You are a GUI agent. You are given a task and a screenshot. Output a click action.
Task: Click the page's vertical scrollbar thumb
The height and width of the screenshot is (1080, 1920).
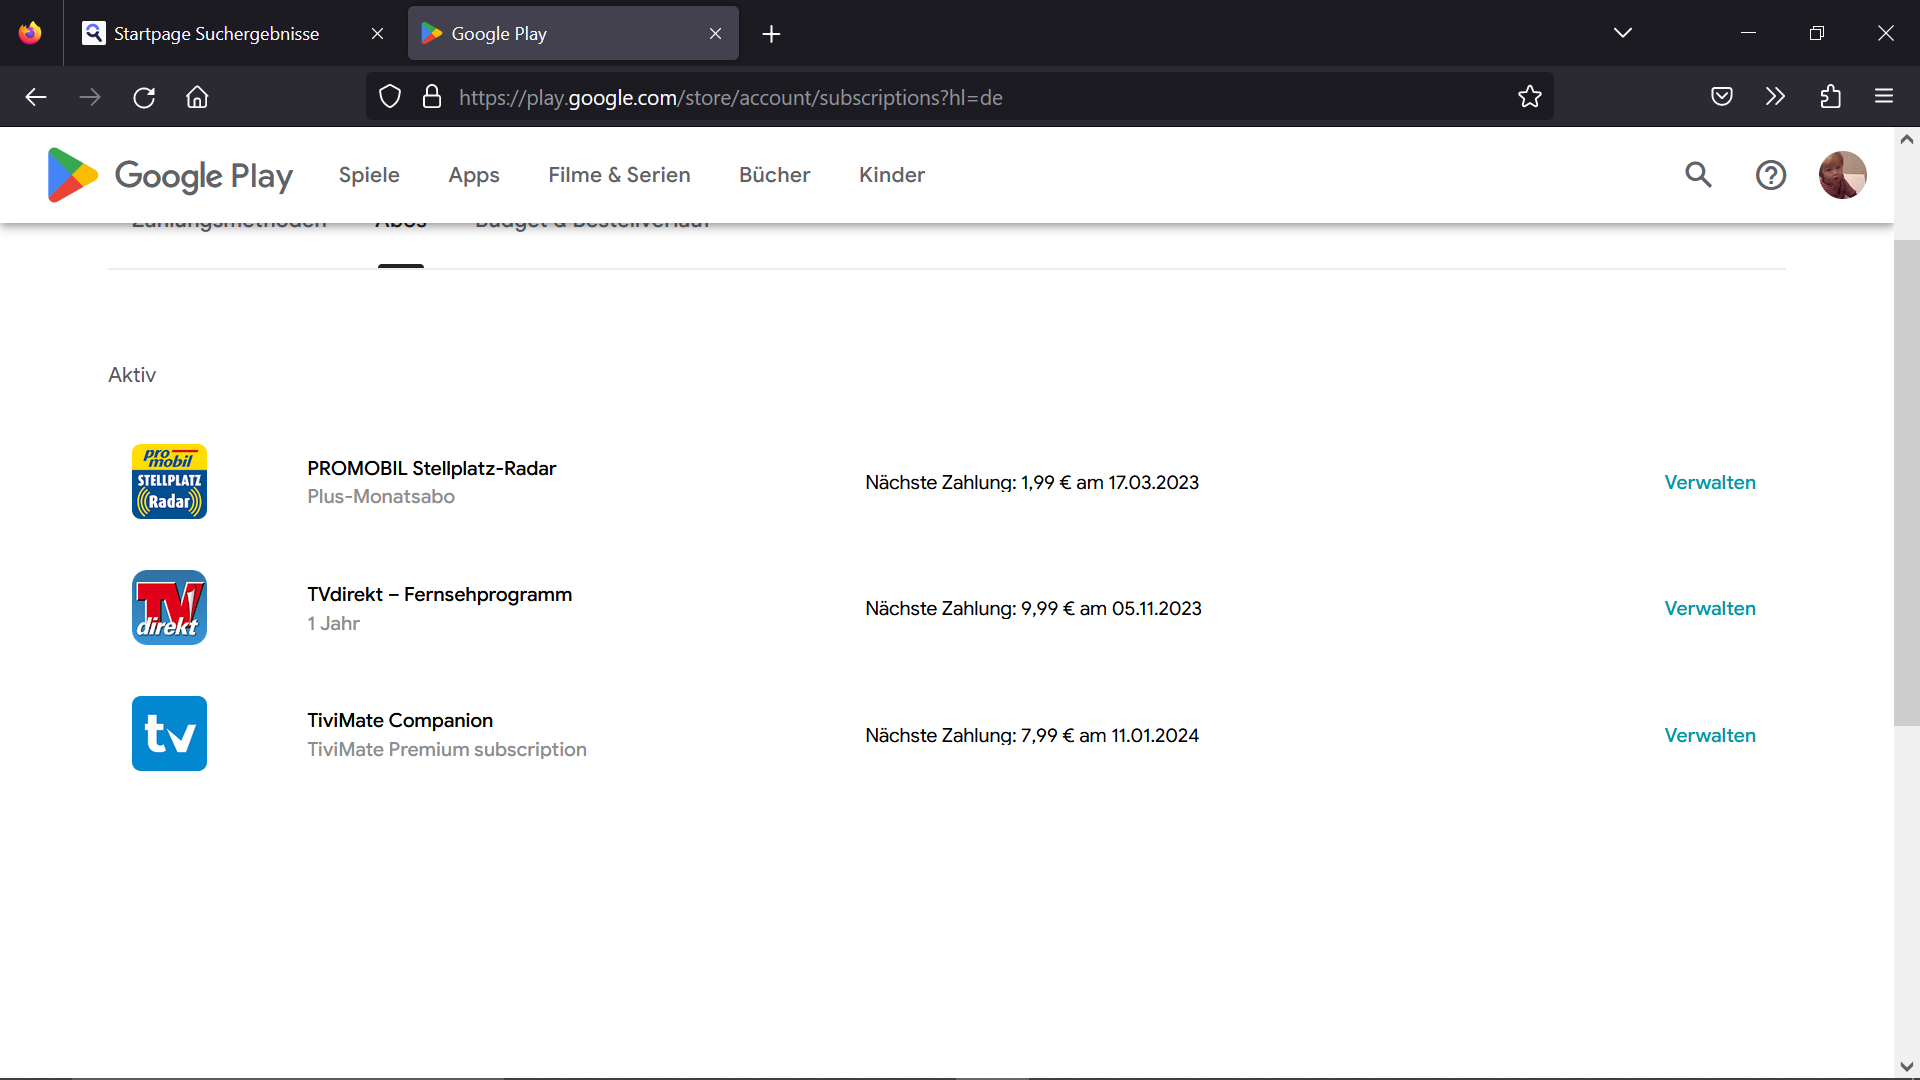coord(1906,480)
